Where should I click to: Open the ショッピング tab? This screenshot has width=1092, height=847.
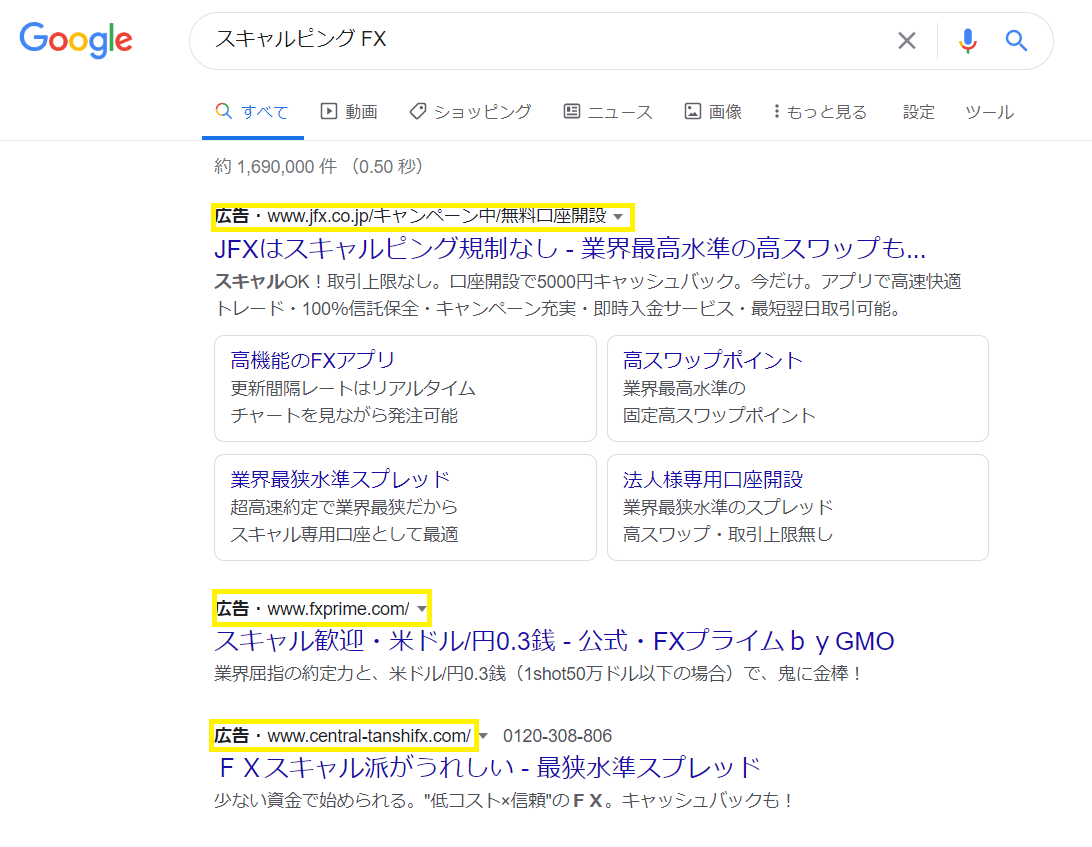coord(470,111)
